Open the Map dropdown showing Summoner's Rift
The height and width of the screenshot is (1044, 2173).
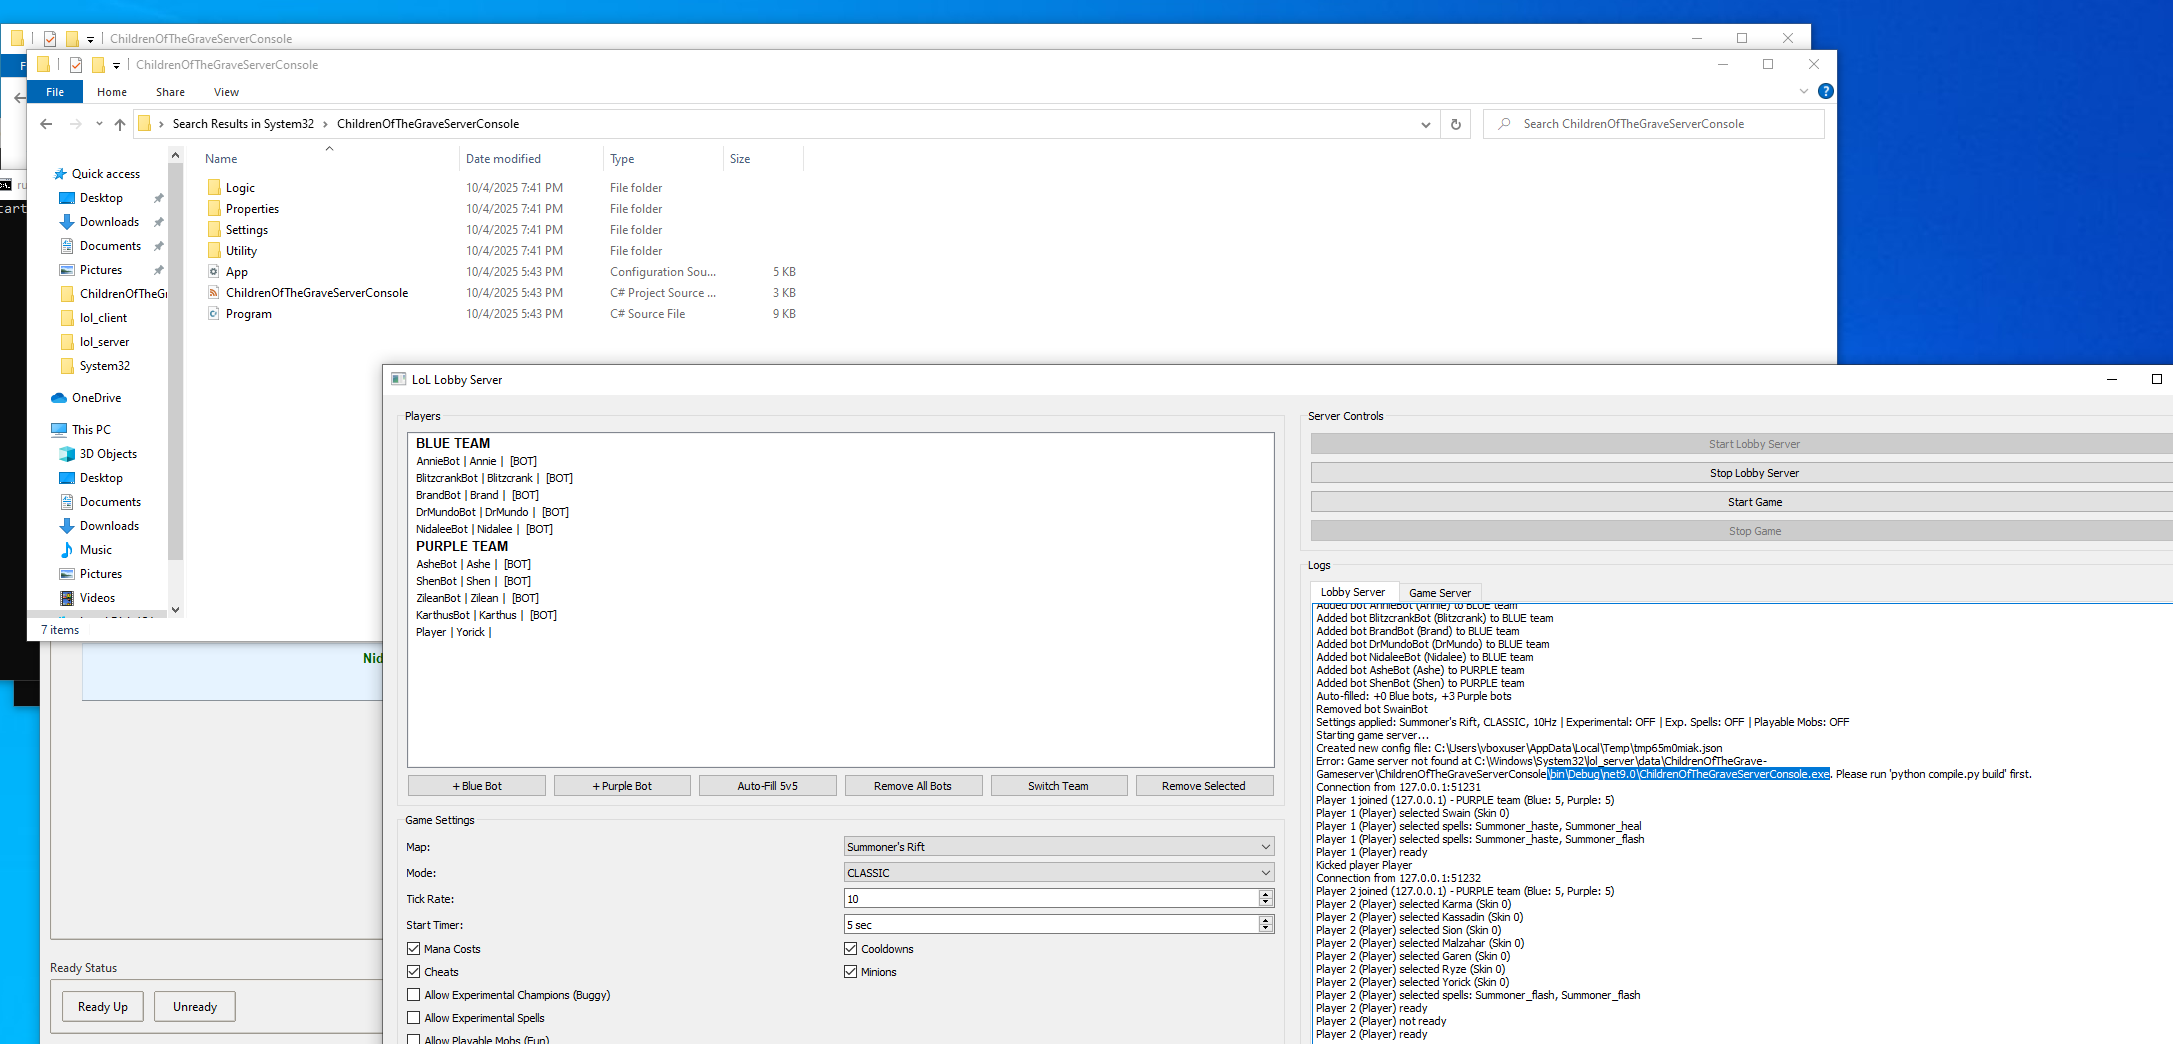click(x=1058, y=847)
